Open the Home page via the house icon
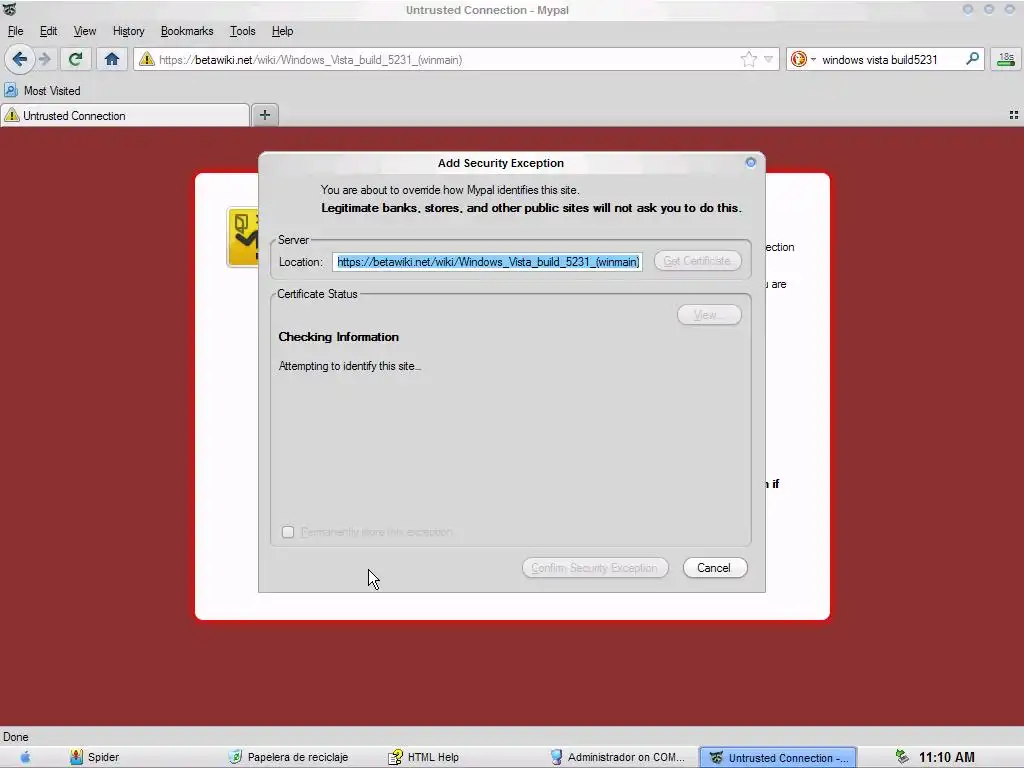The width and height of the screenshot is (1024, 768). (x=112, y=59)
